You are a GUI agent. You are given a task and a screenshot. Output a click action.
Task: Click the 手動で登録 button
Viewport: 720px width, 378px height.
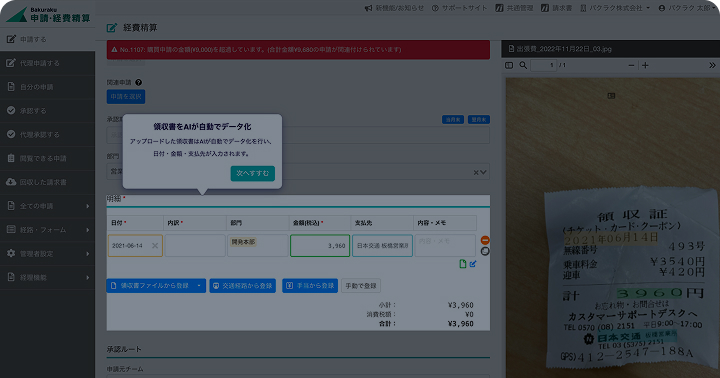(x=361, y=286)
